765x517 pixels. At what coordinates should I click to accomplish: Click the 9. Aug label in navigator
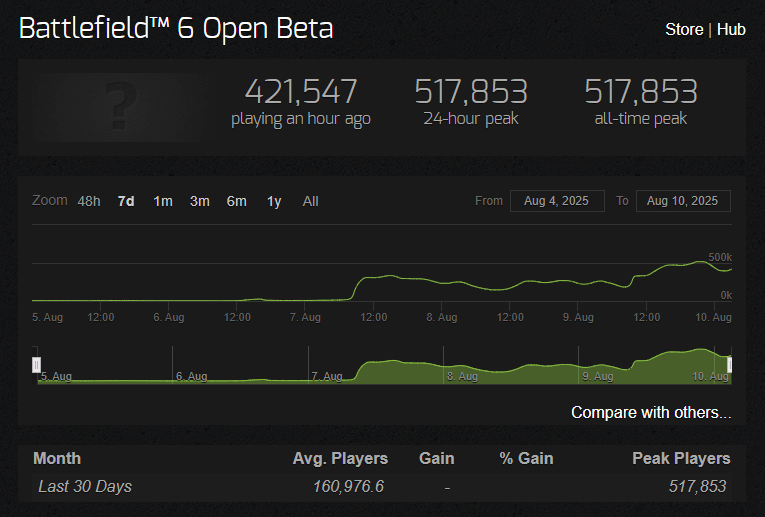coord(598,377)
